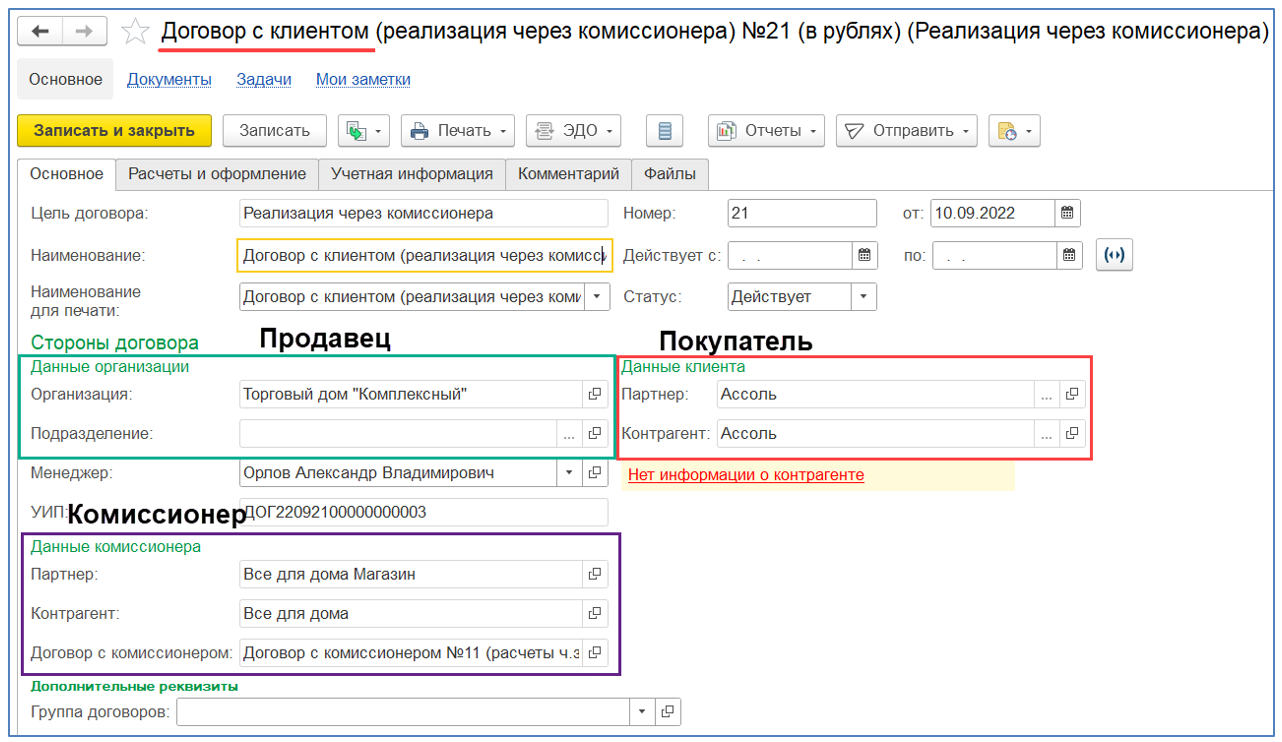
Task: Expand the Наименование для печати dropdown arrow
Action: click(x=596, y=296)
